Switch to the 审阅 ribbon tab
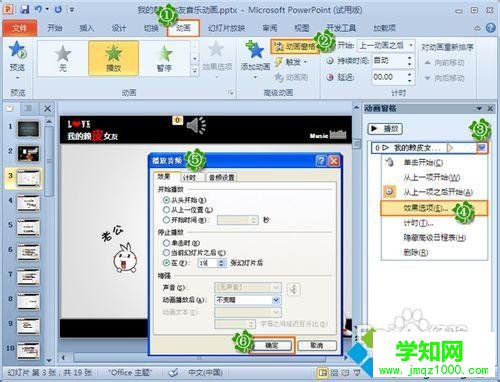500x382 pixels. coord(269,28)
